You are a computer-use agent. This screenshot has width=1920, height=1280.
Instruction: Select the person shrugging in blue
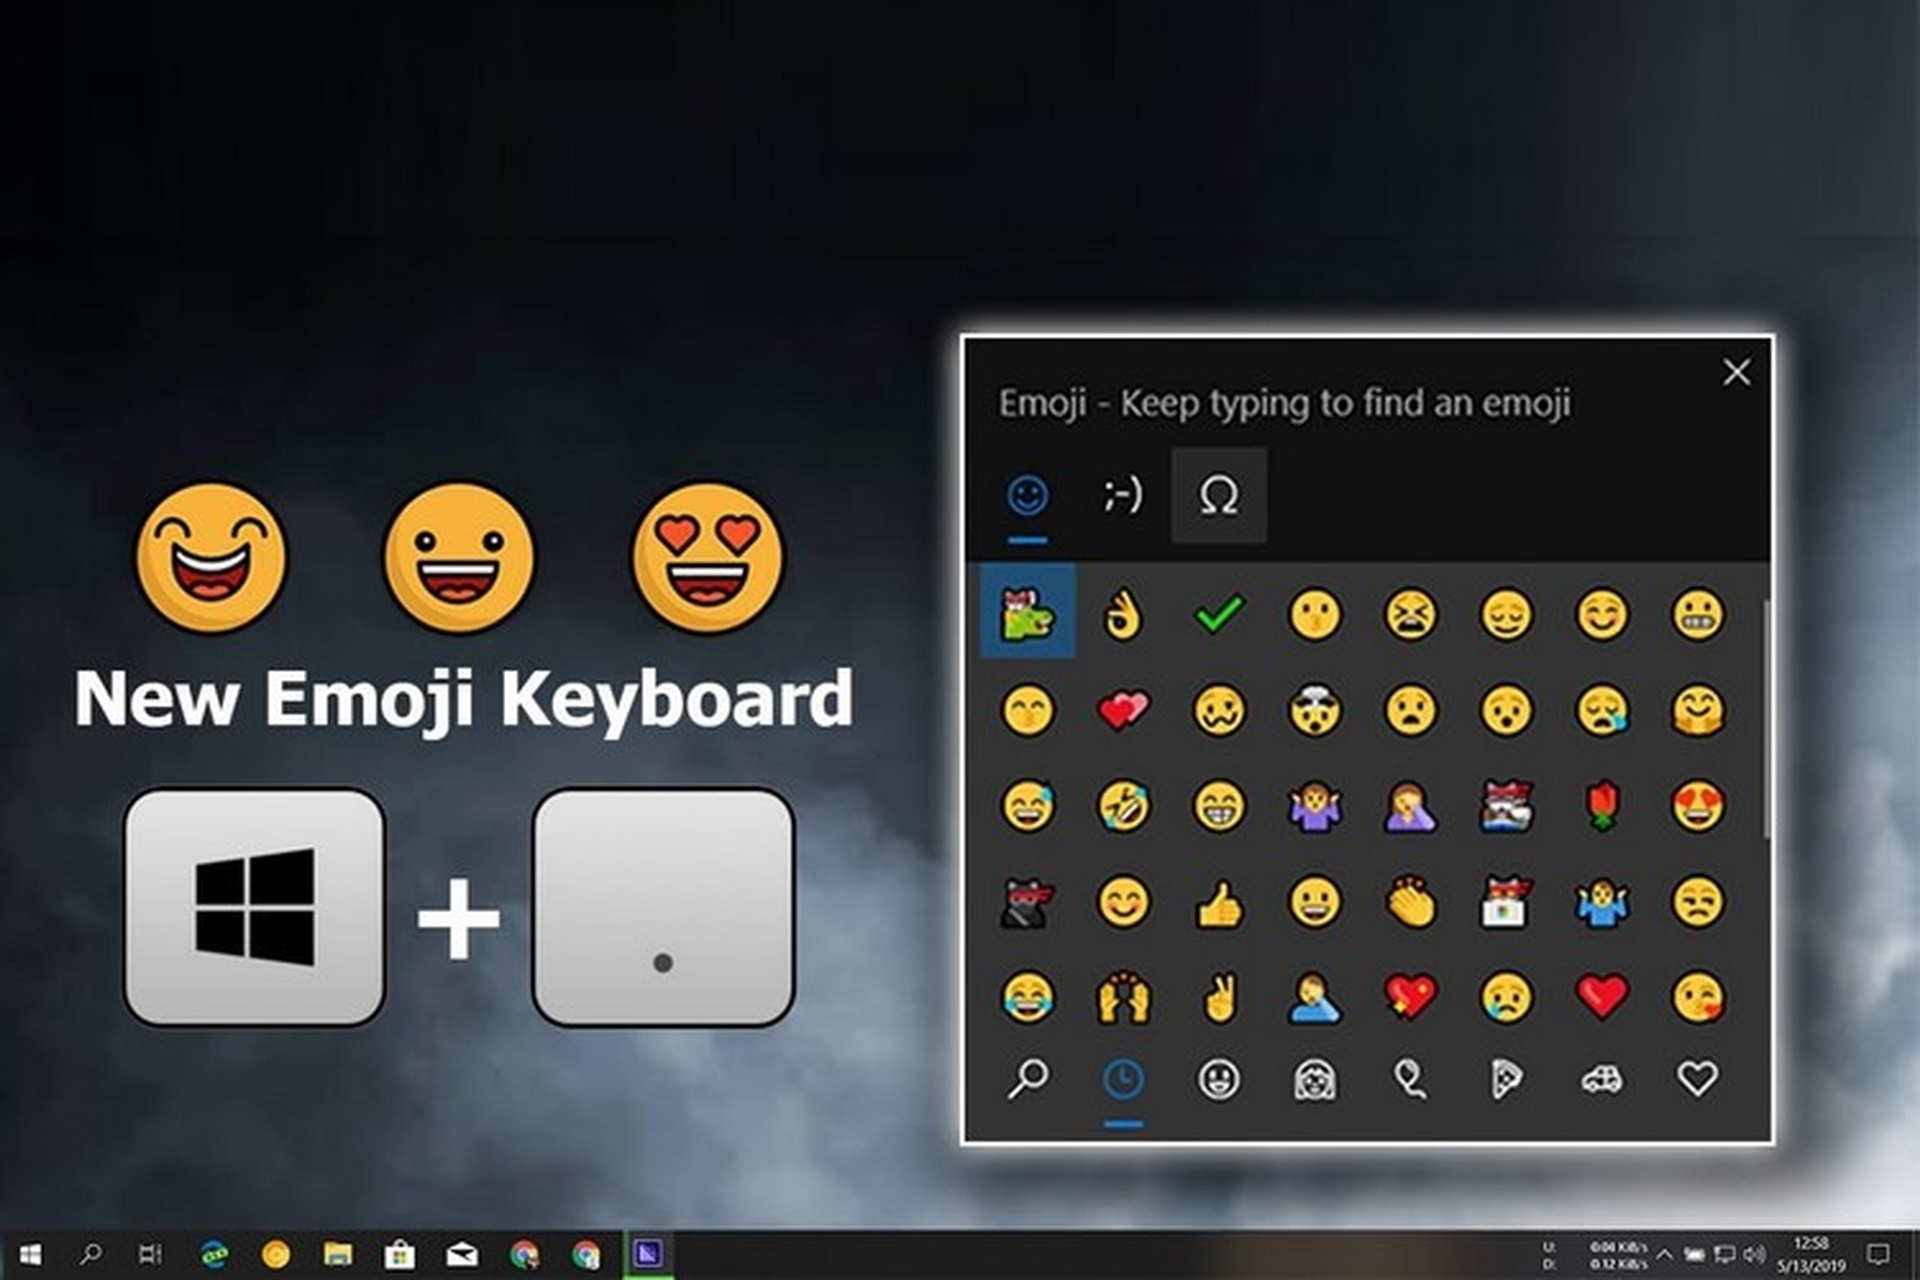coord(1602,901)
